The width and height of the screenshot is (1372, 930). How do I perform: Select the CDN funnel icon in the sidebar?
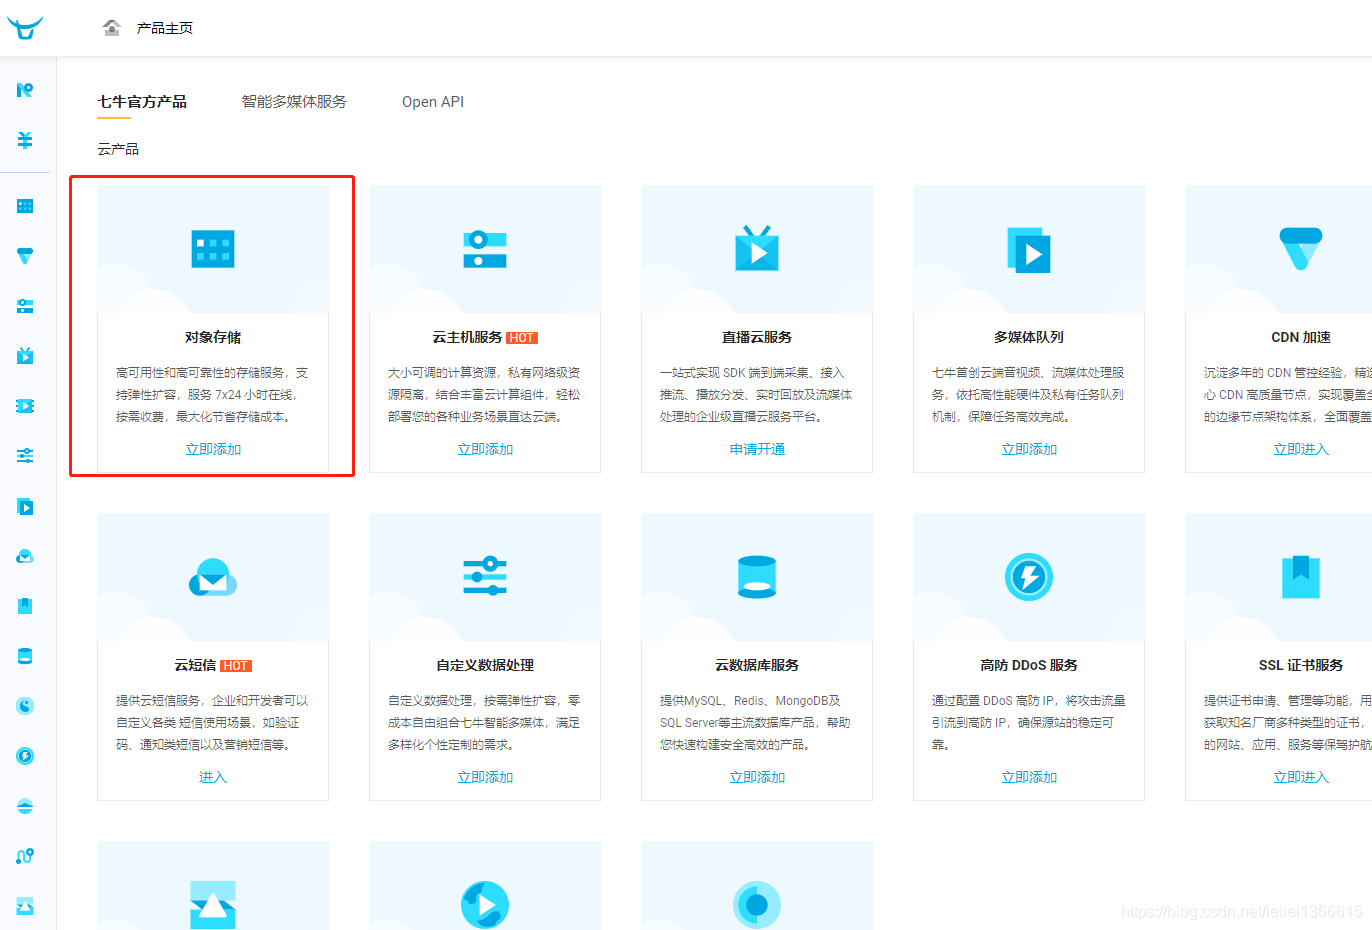[x=25, y=256]
